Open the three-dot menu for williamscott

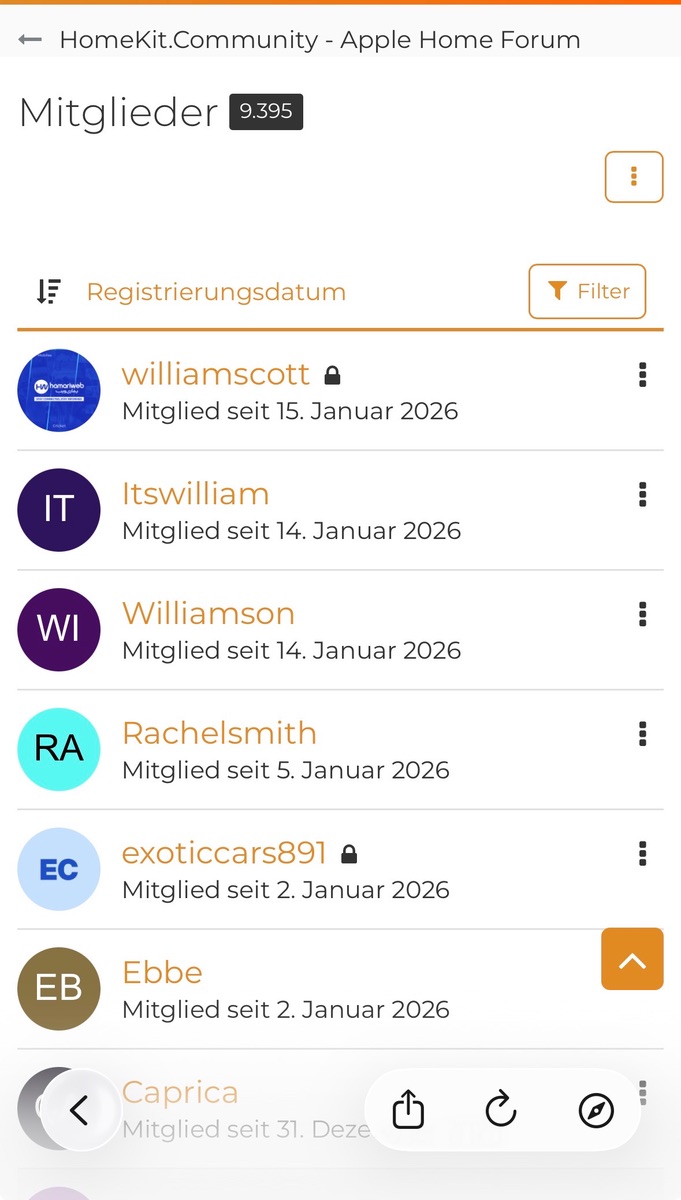point(642,375)
